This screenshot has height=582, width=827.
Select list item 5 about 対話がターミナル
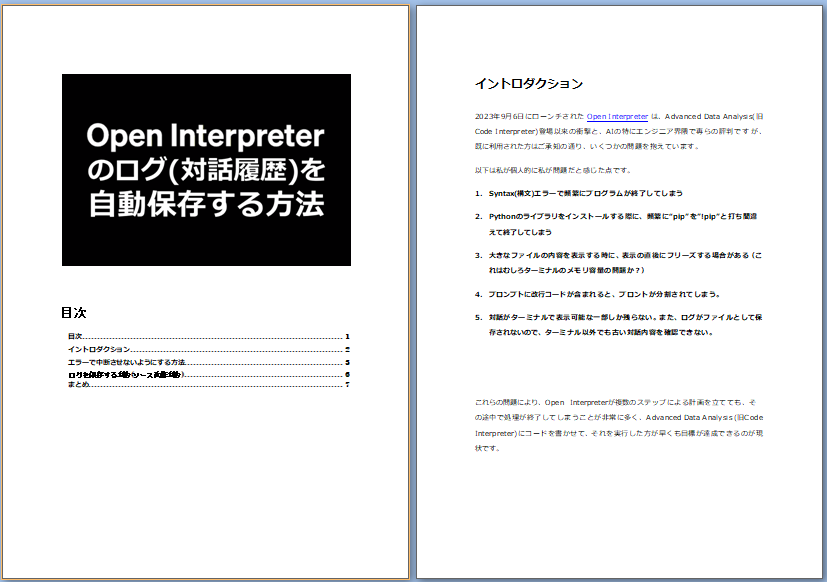click(618, 325)
